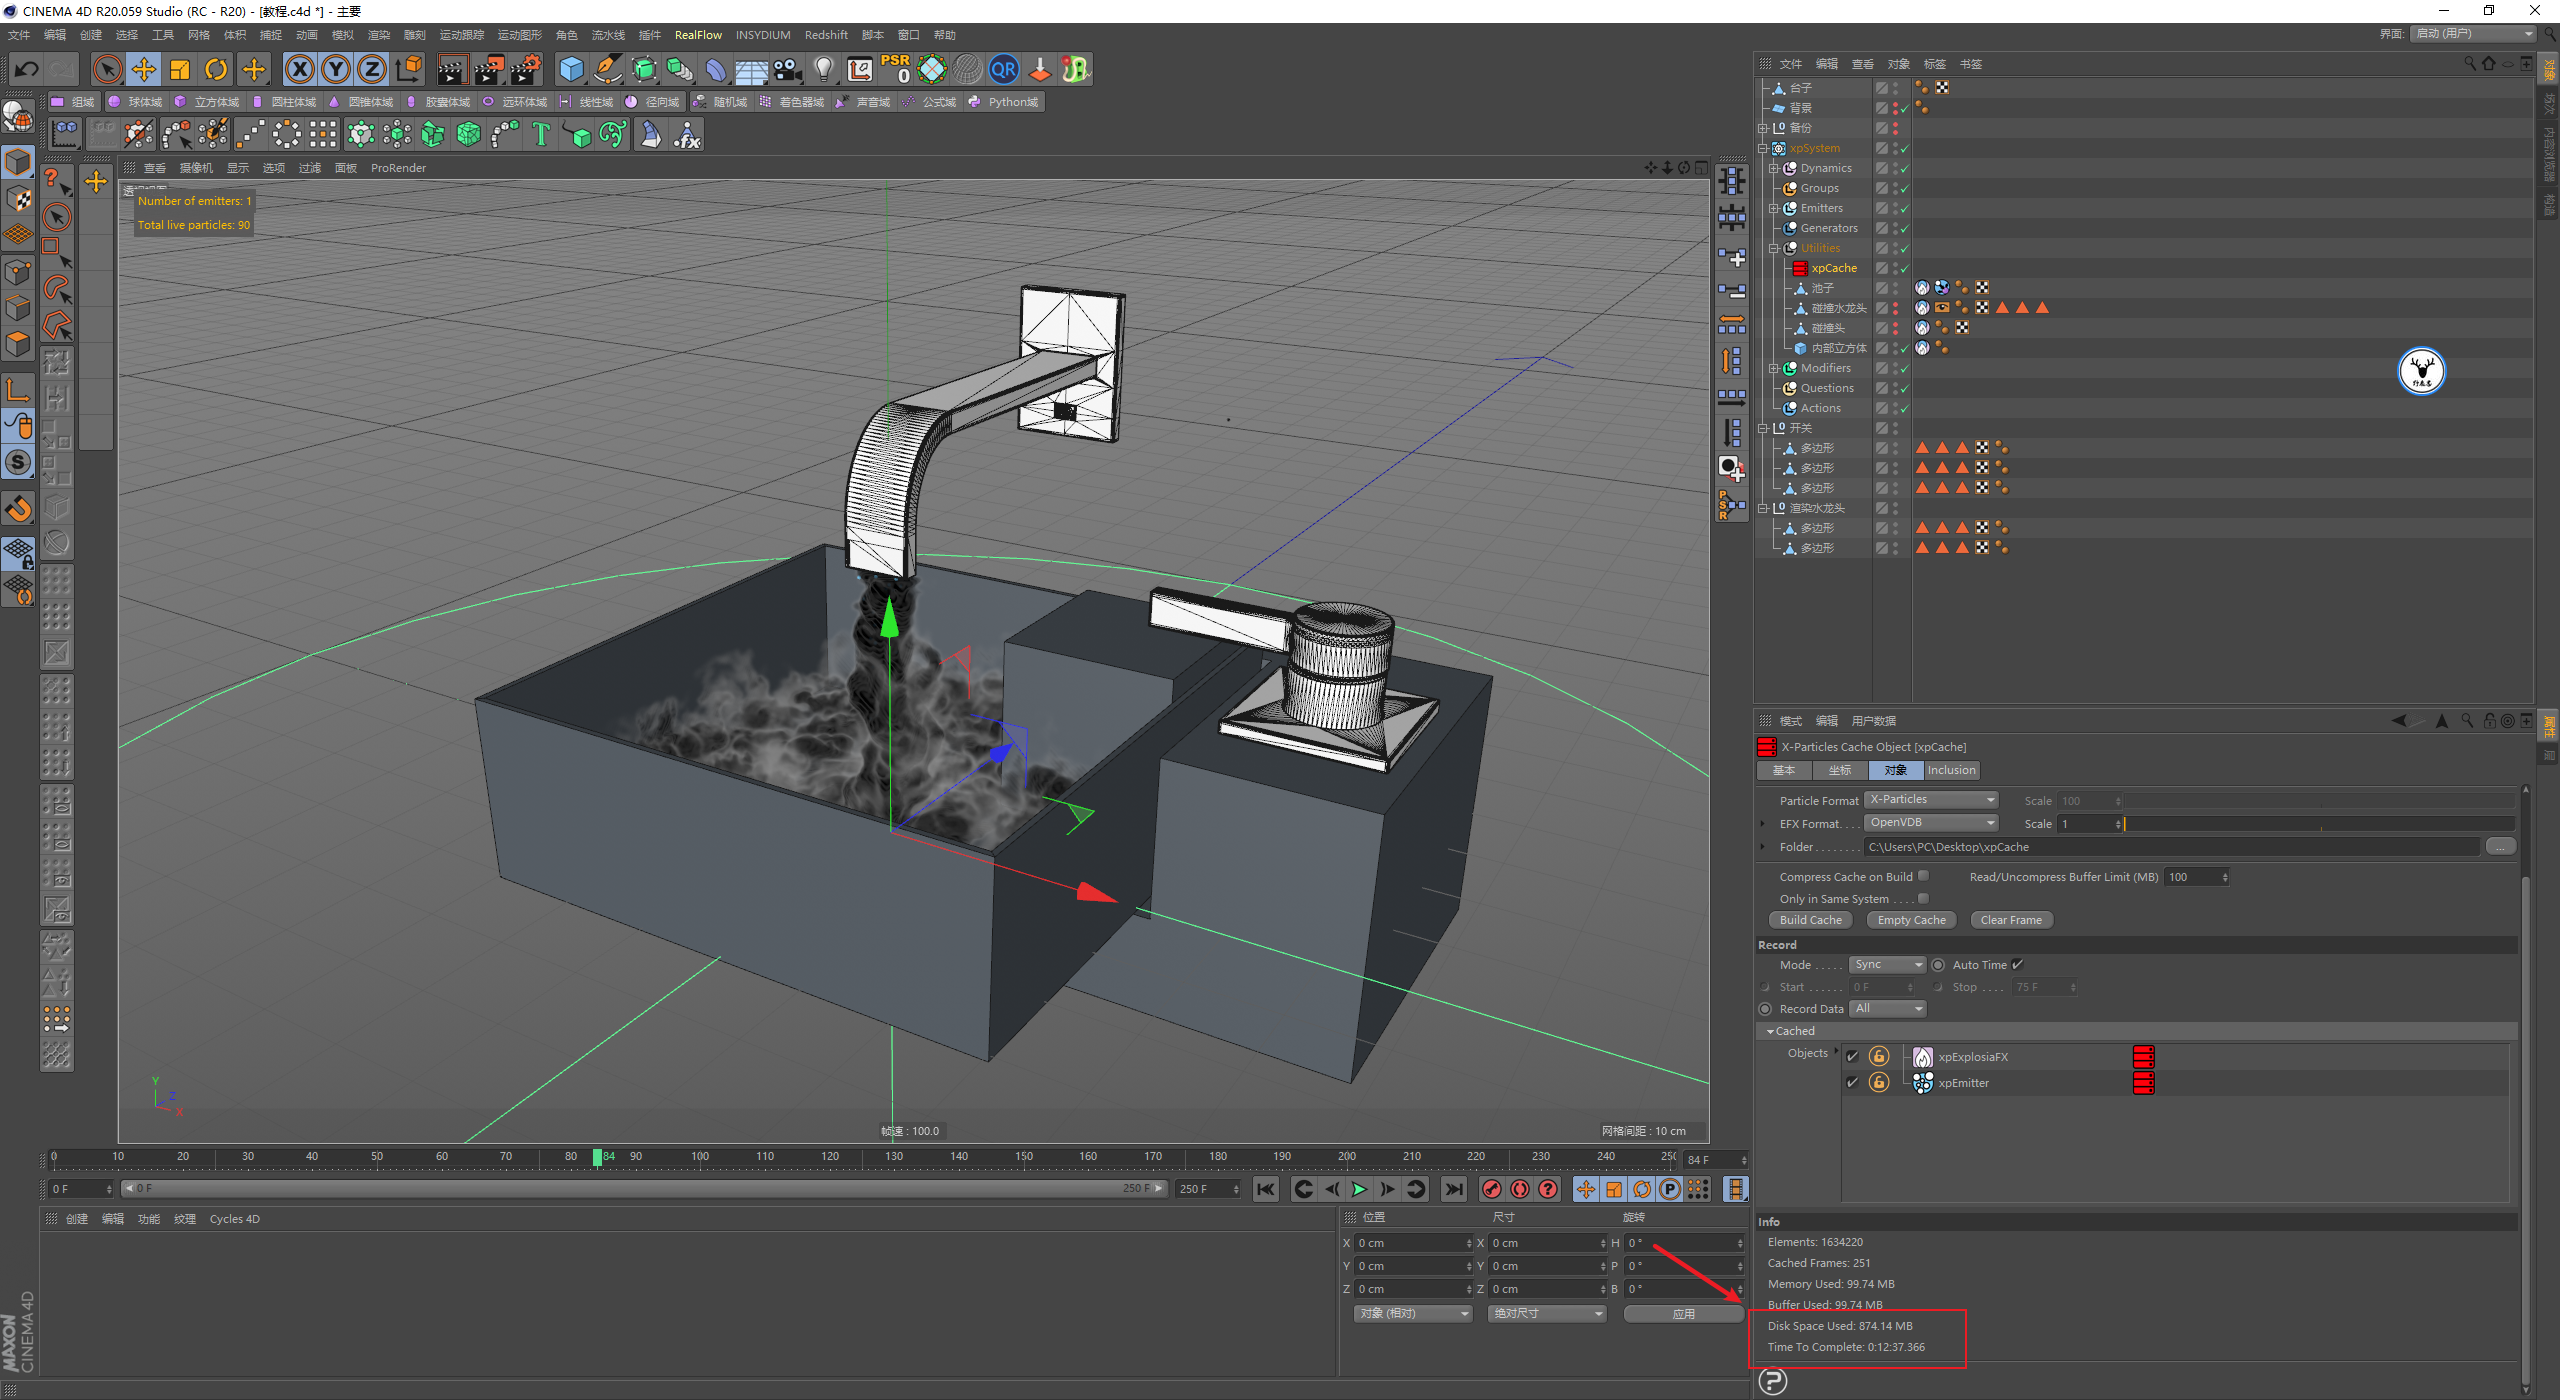Click the Empty Cache button
The height and width of the screenshot is (1400, 2560).
click(1911, 920)
